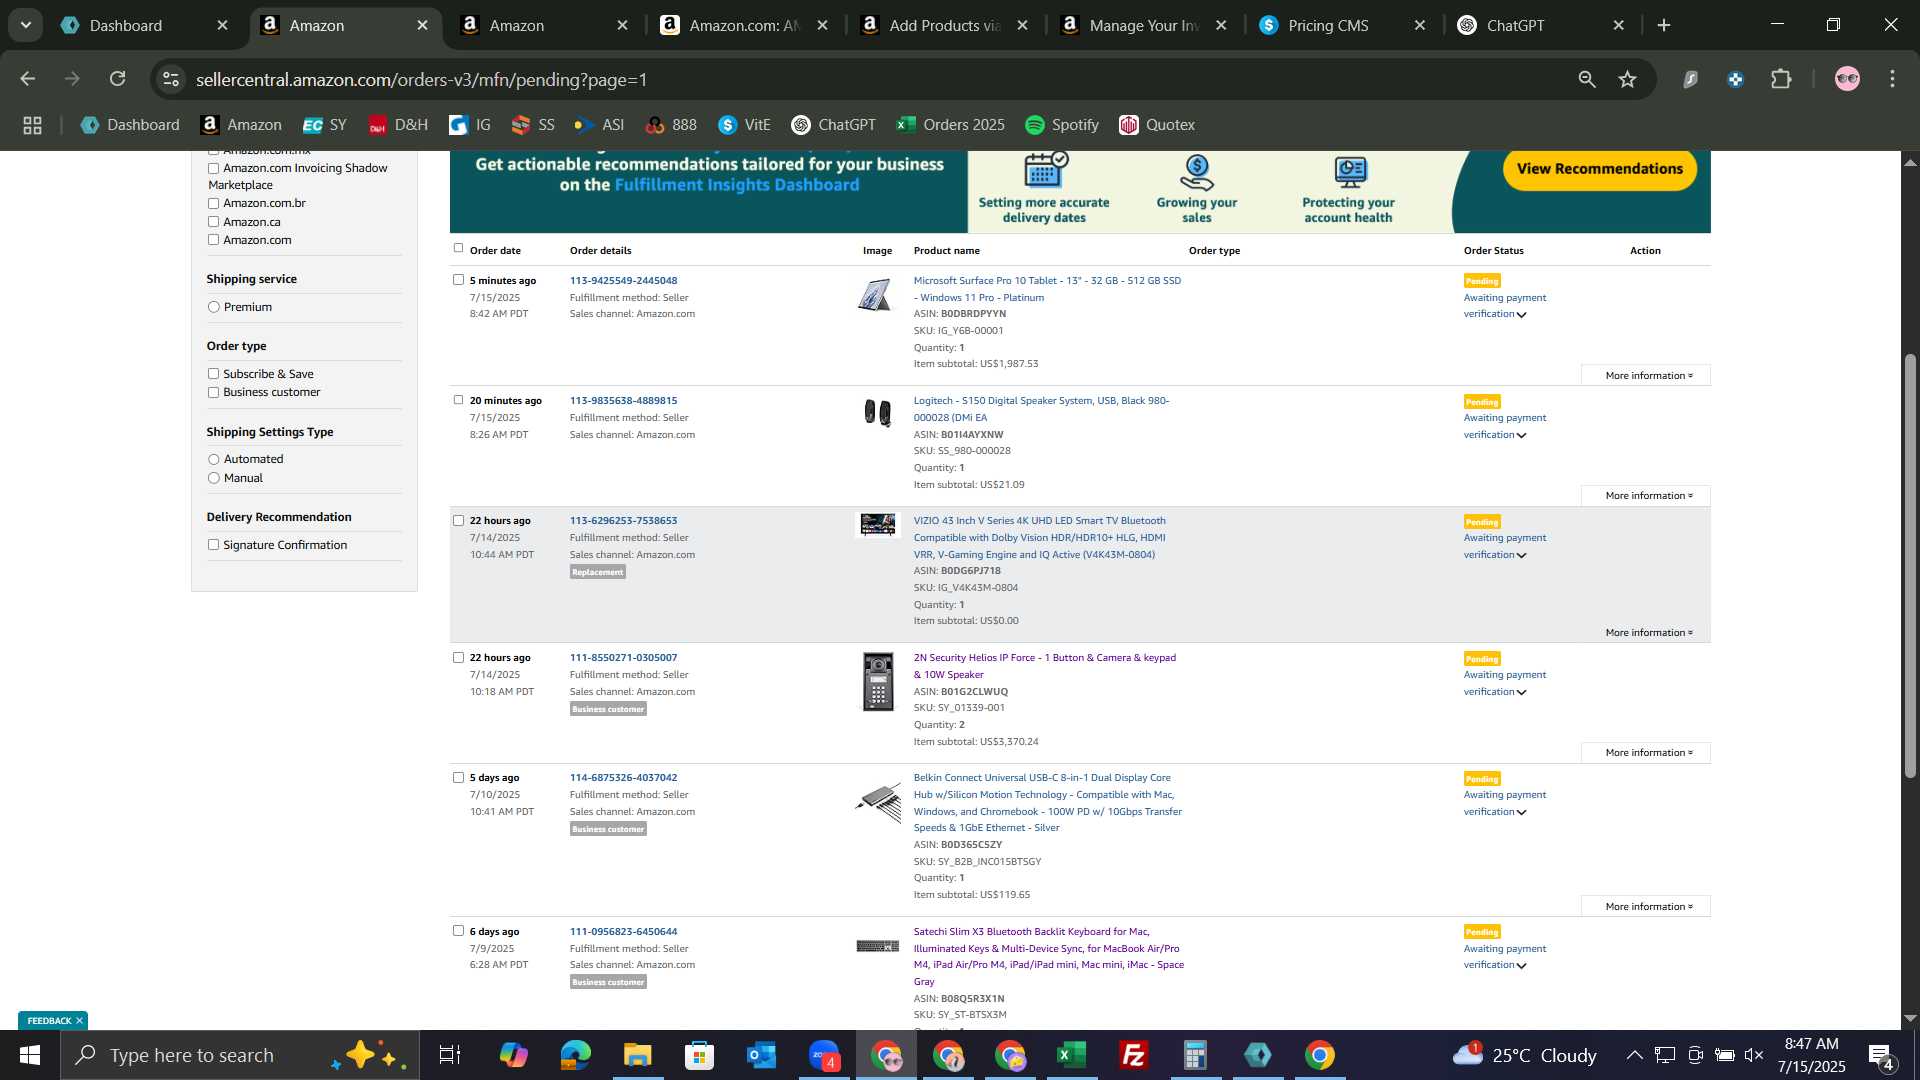Tick the select-all checkbox beside Order date
Image resolution: width=1920 pixels, height=1080 pixels.
pyautogui.click(x=458, y=248)
